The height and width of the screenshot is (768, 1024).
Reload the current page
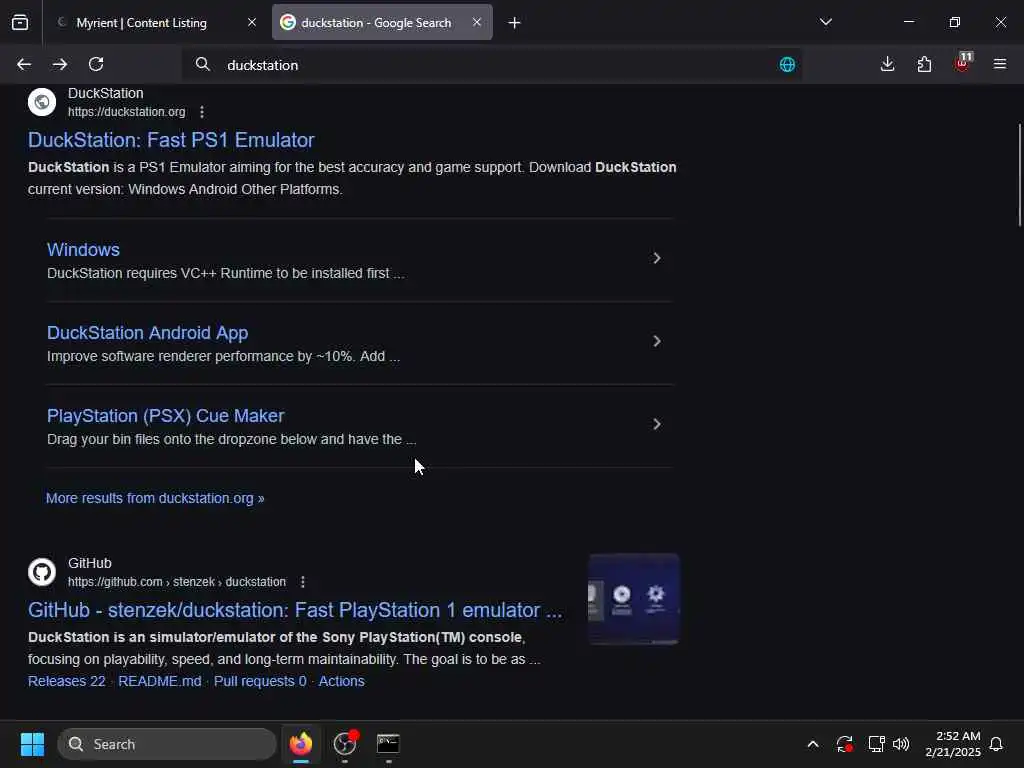pyautogui.click(x=96, y=64)
